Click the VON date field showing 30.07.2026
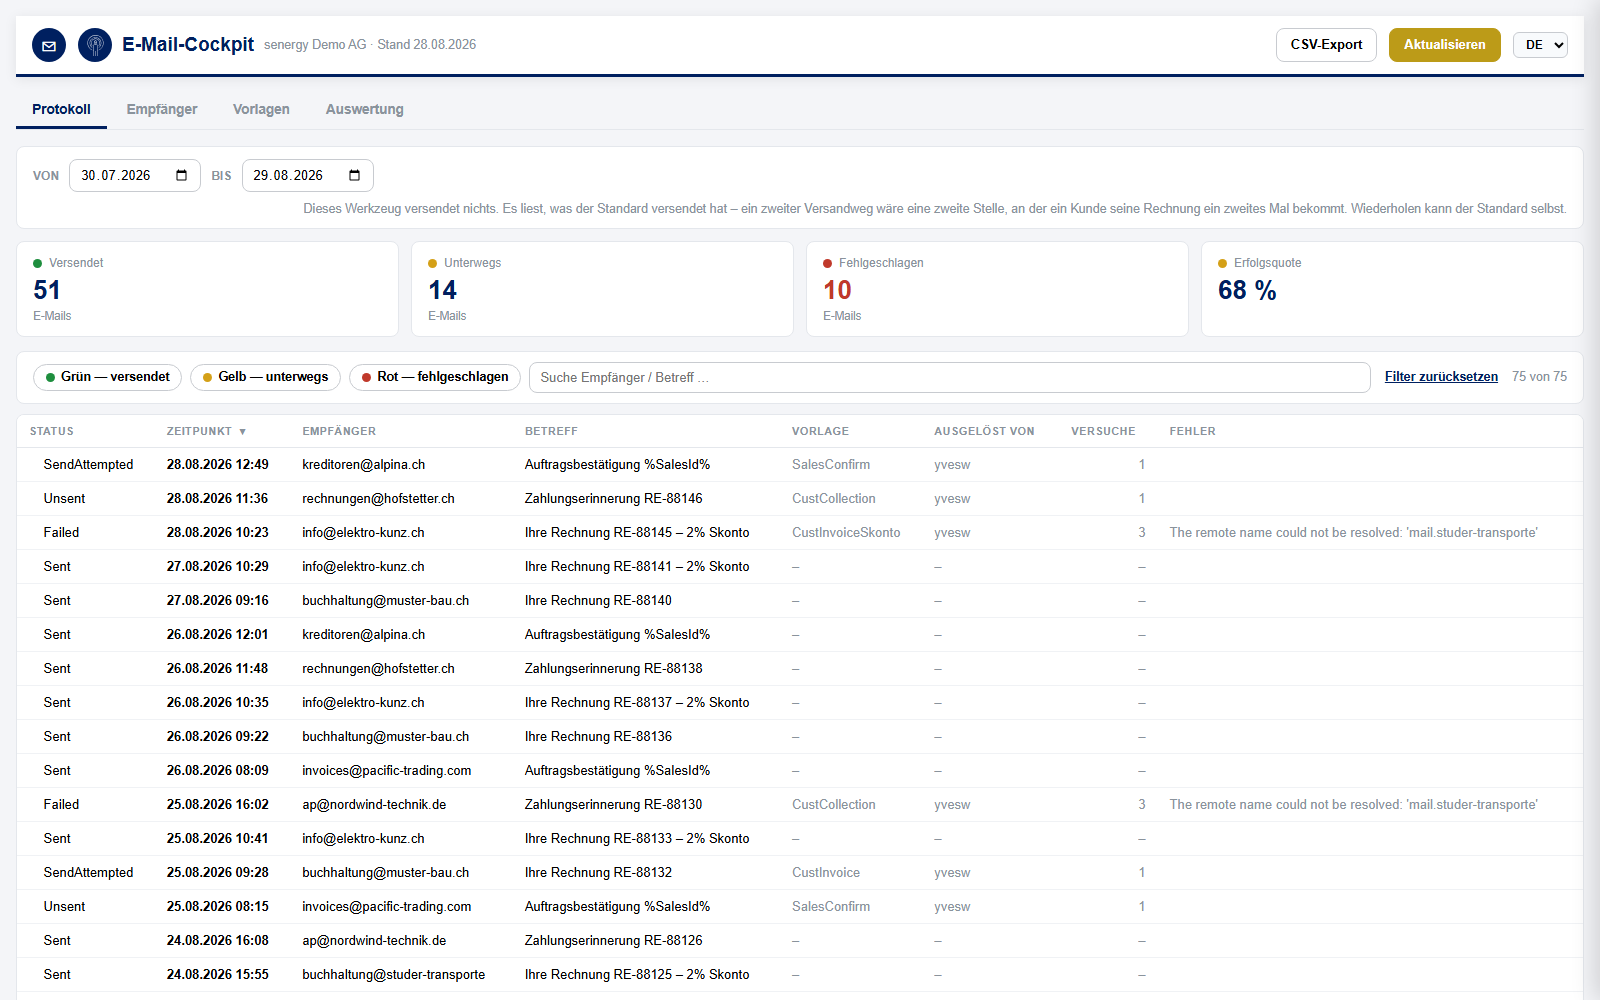This screenshot has height=1000, width=1600. (x=135, y=176)
